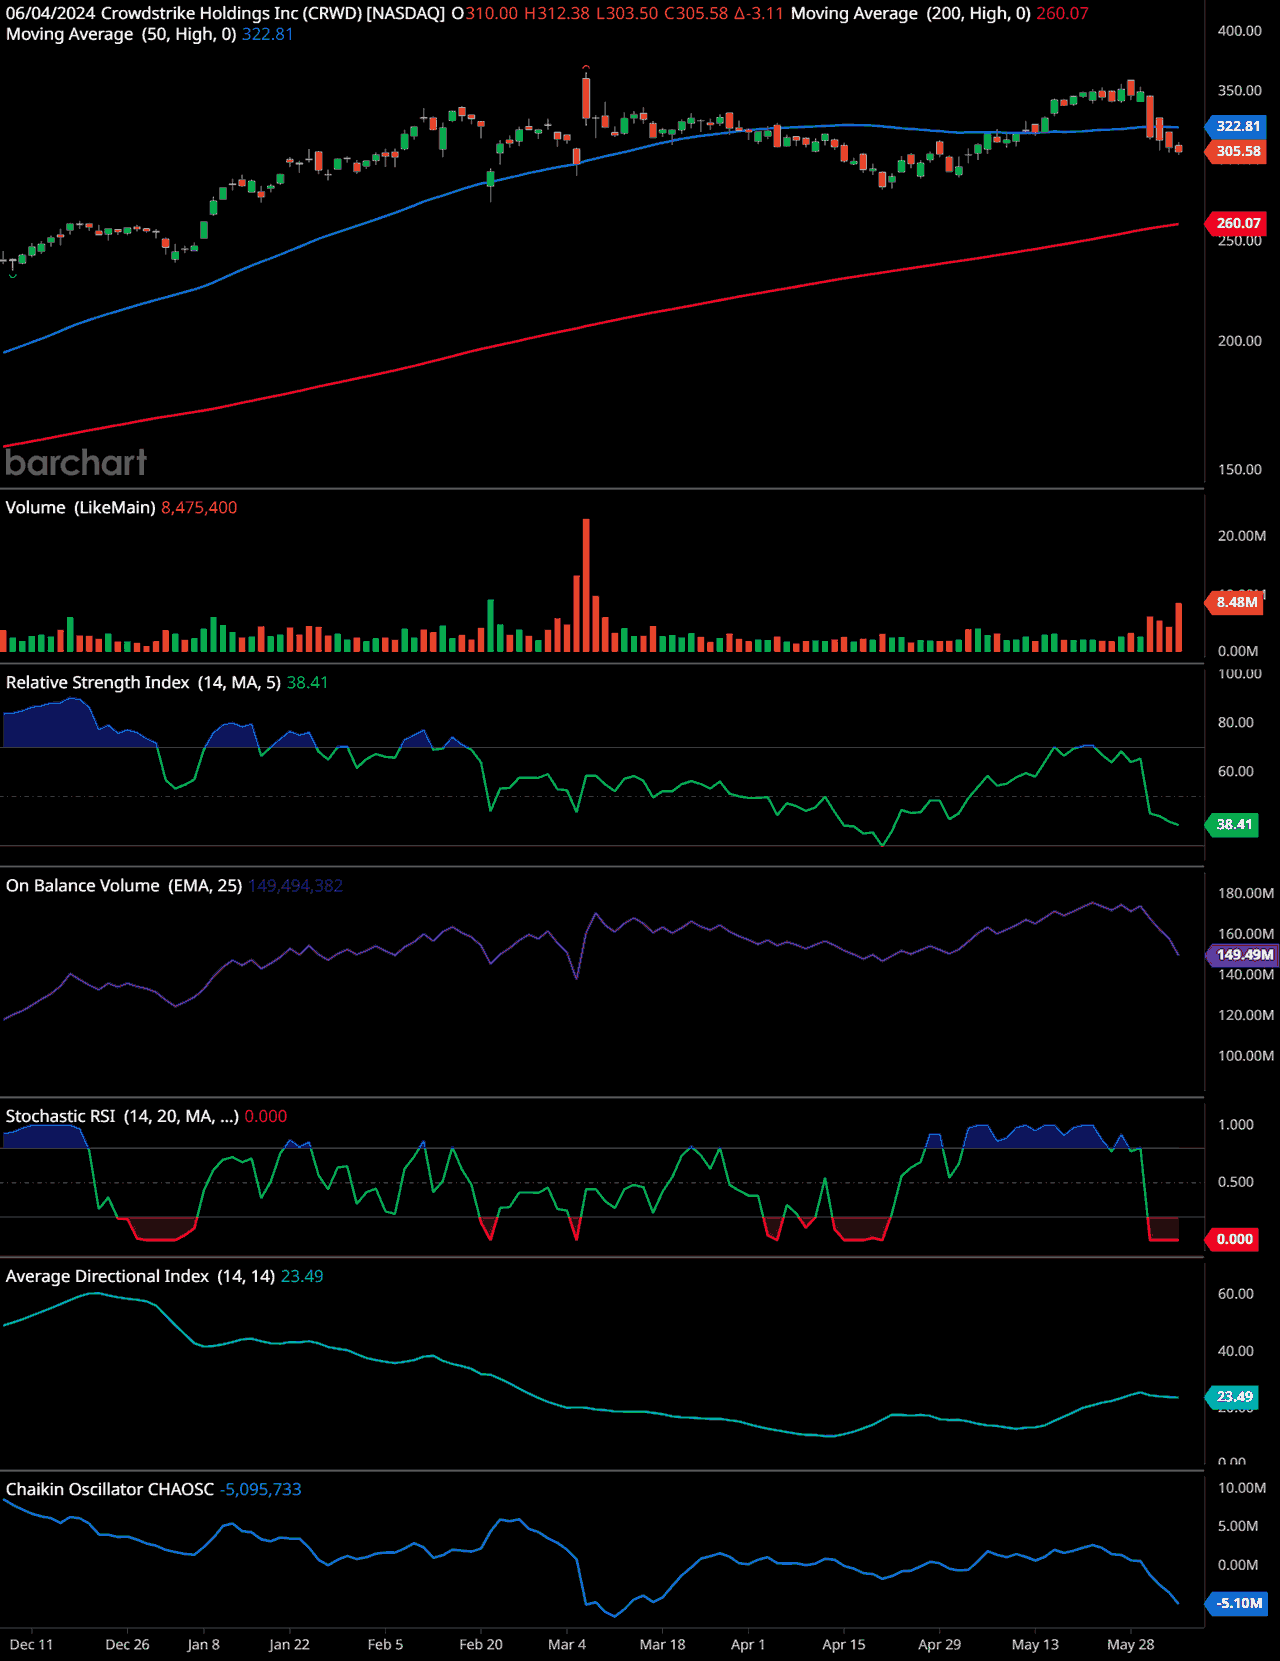Click the 20.00M volume axis label

1242,536
